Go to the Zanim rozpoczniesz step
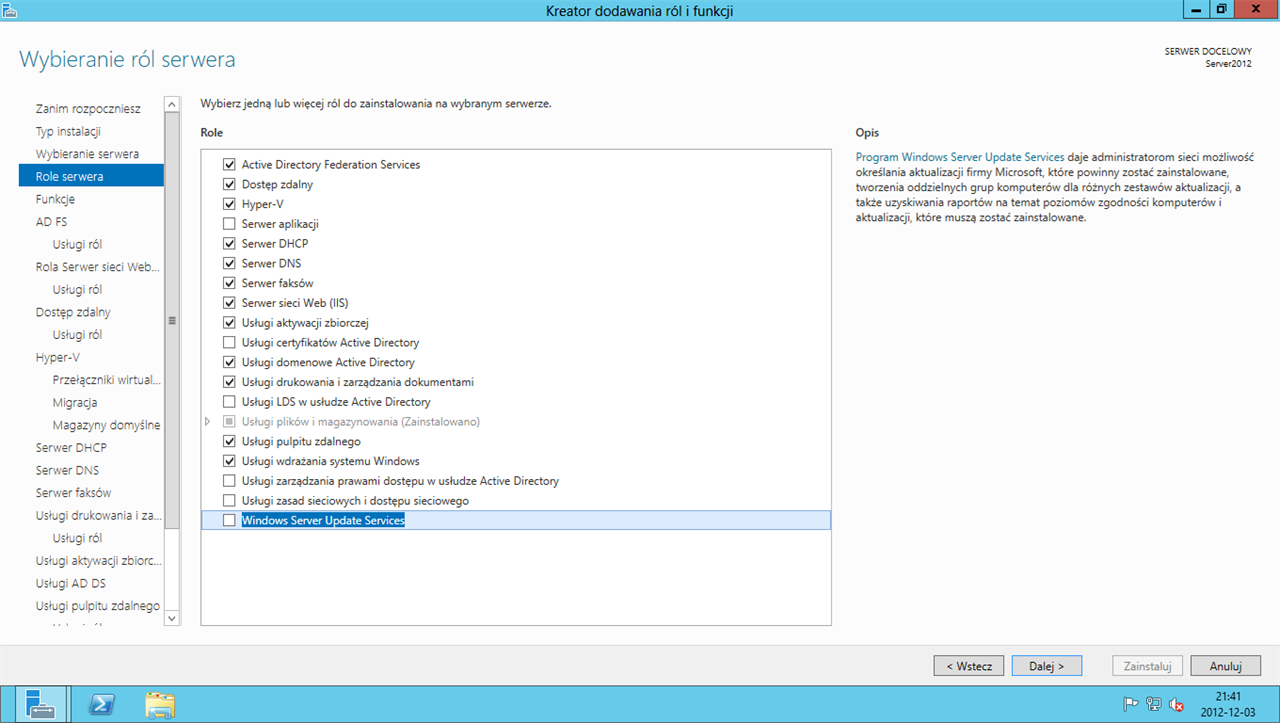This screenshot has width=1280, height=723. [x=88, y=108]
